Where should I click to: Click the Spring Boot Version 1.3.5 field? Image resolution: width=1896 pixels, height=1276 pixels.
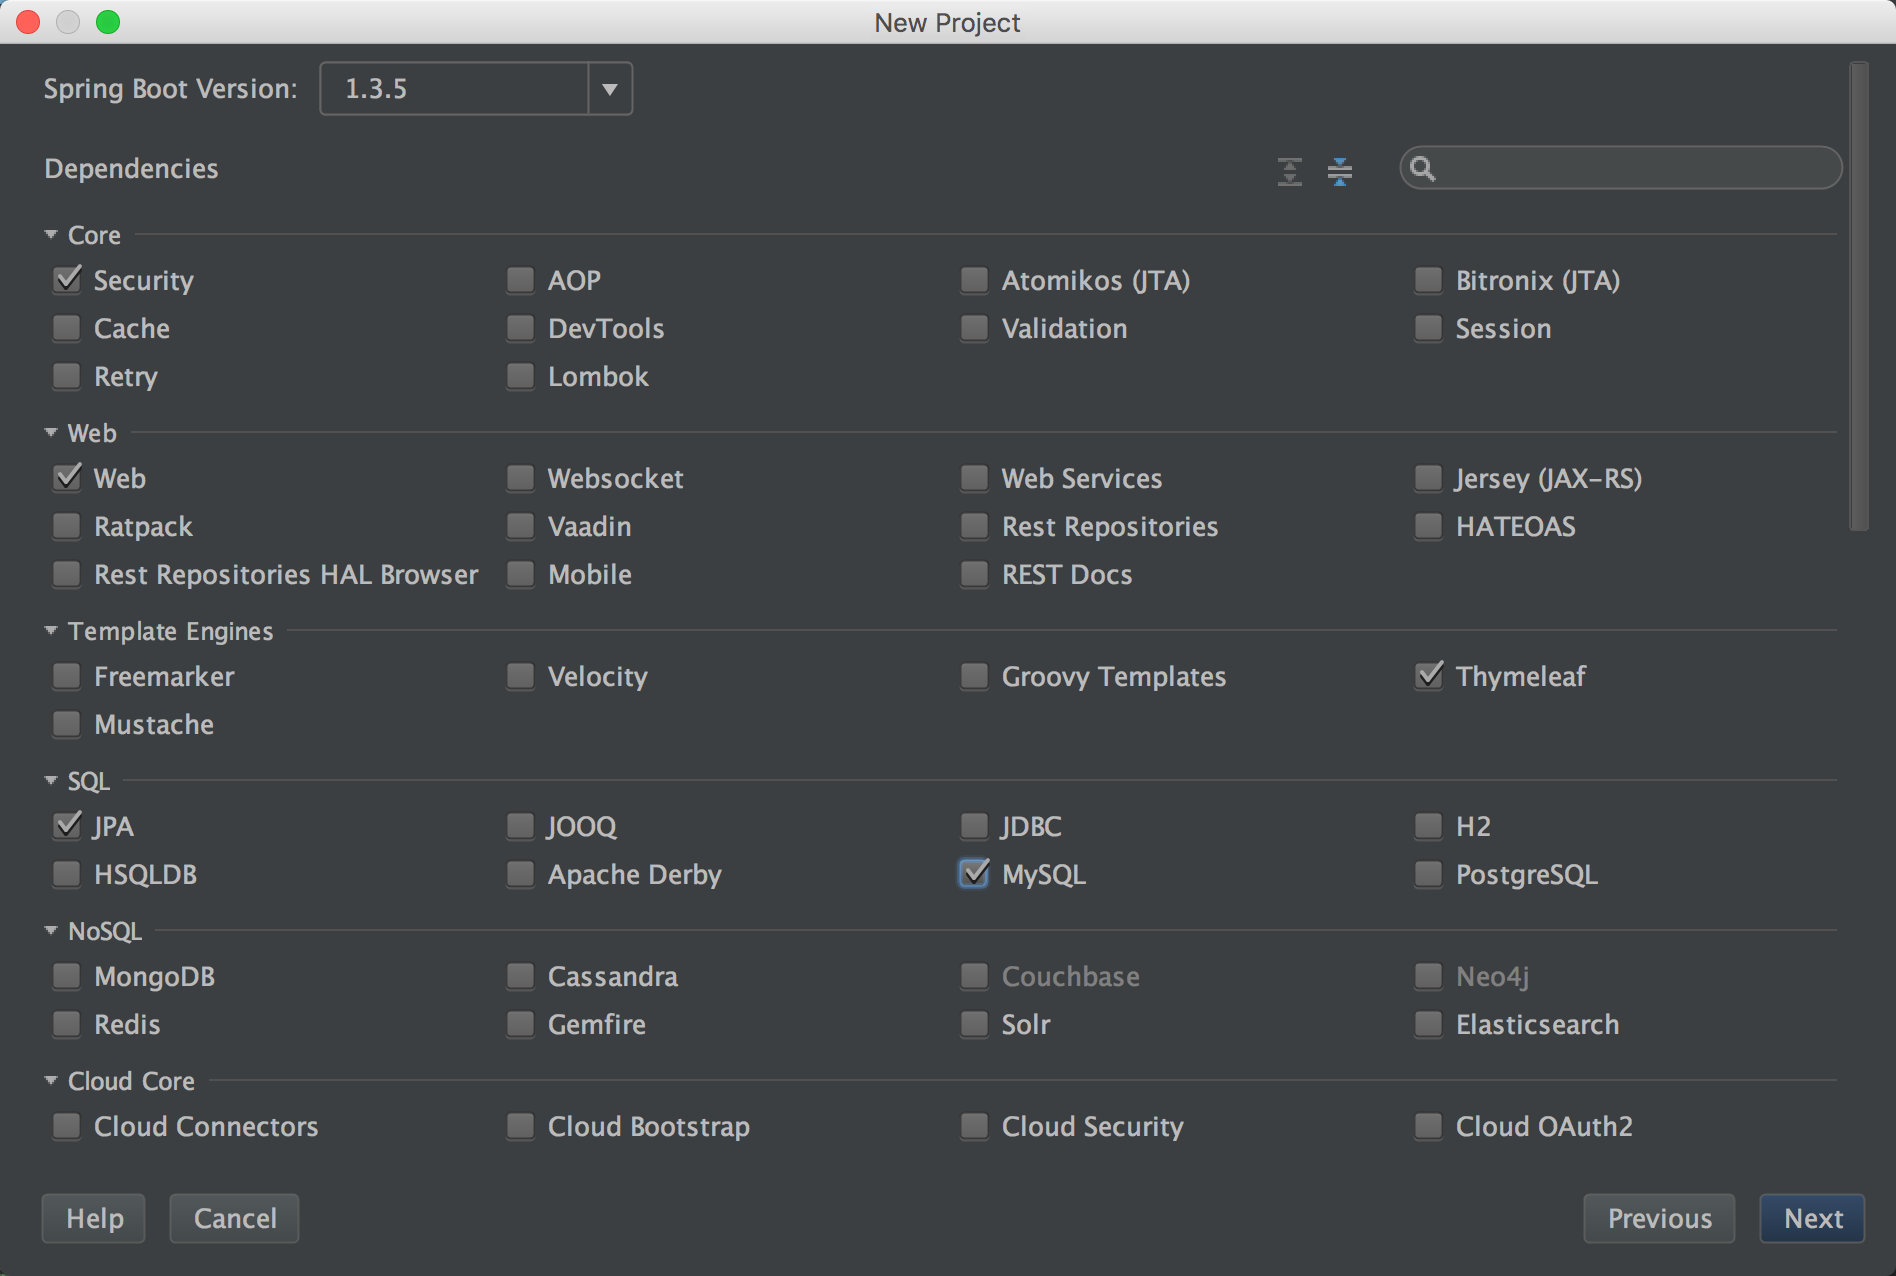[454, 89]
